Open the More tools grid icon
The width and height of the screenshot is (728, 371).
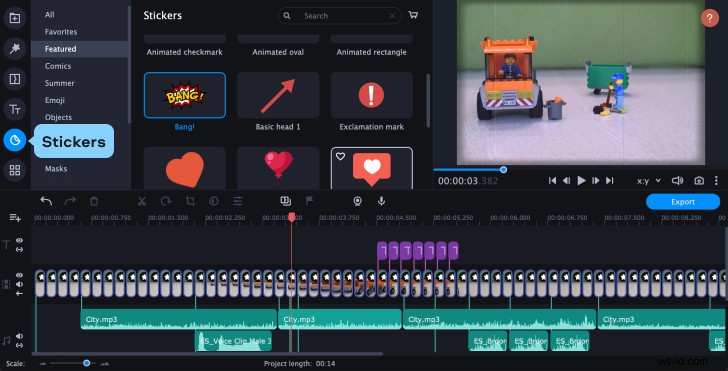(x=15, y=170)
